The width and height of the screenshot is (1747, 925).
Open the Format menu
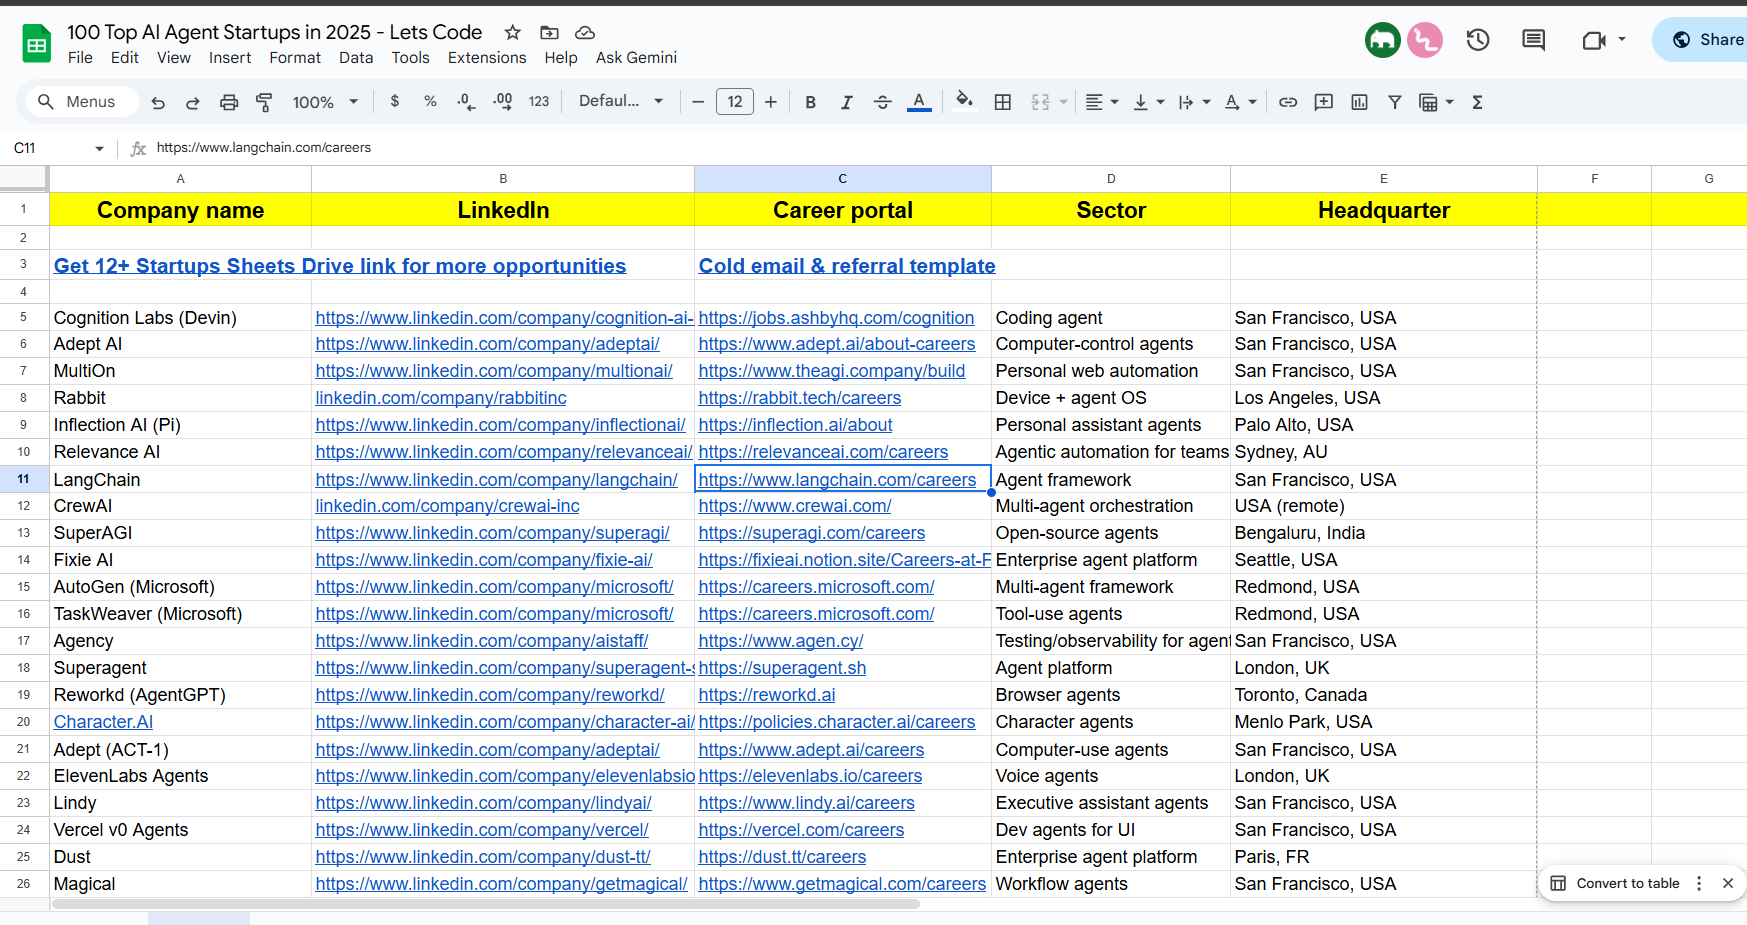point(295,58)
